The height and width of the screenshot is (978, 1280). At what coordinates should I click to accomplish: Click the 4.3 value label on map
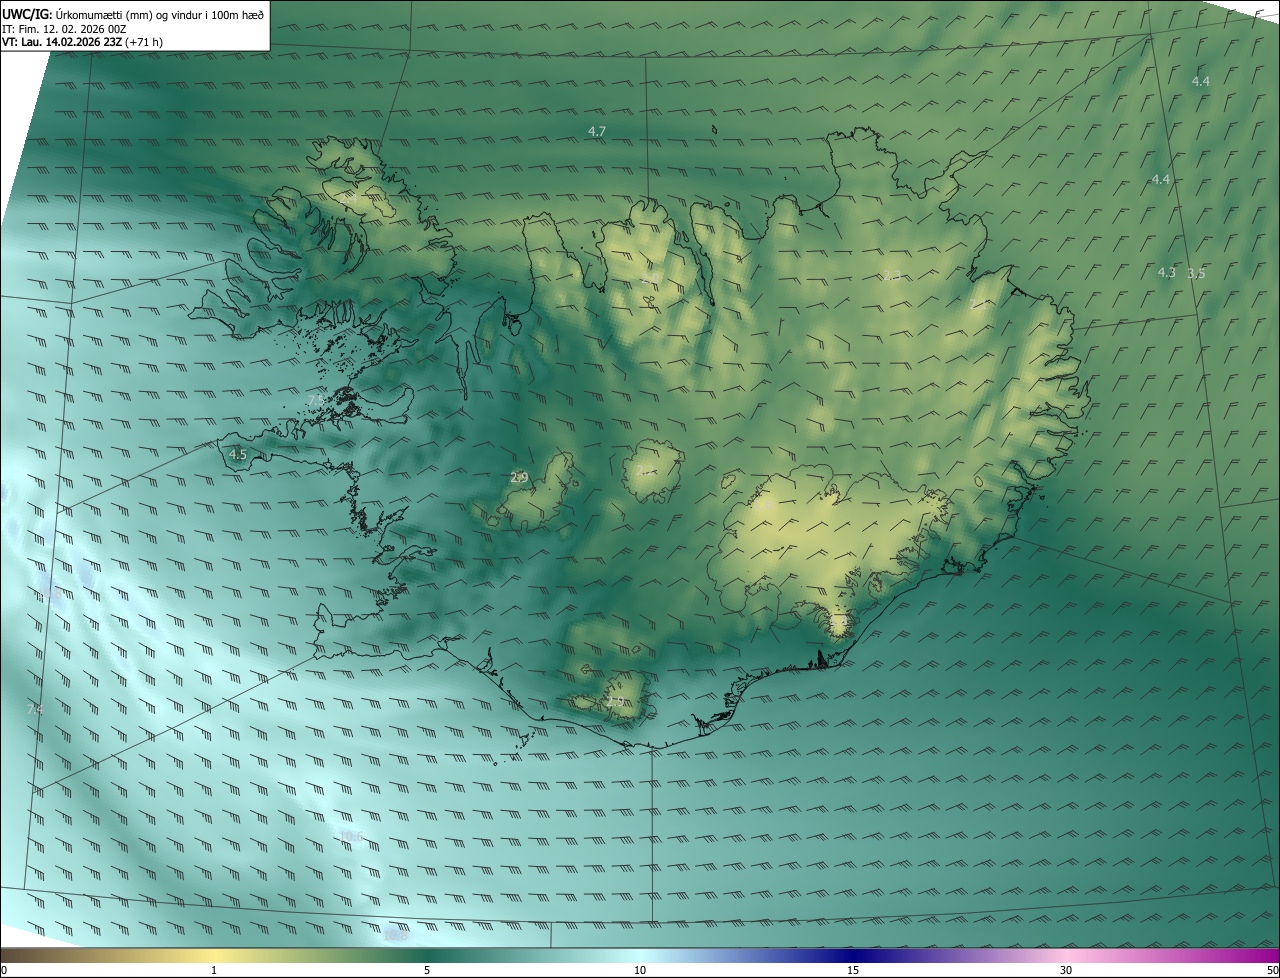point(1166,272)
